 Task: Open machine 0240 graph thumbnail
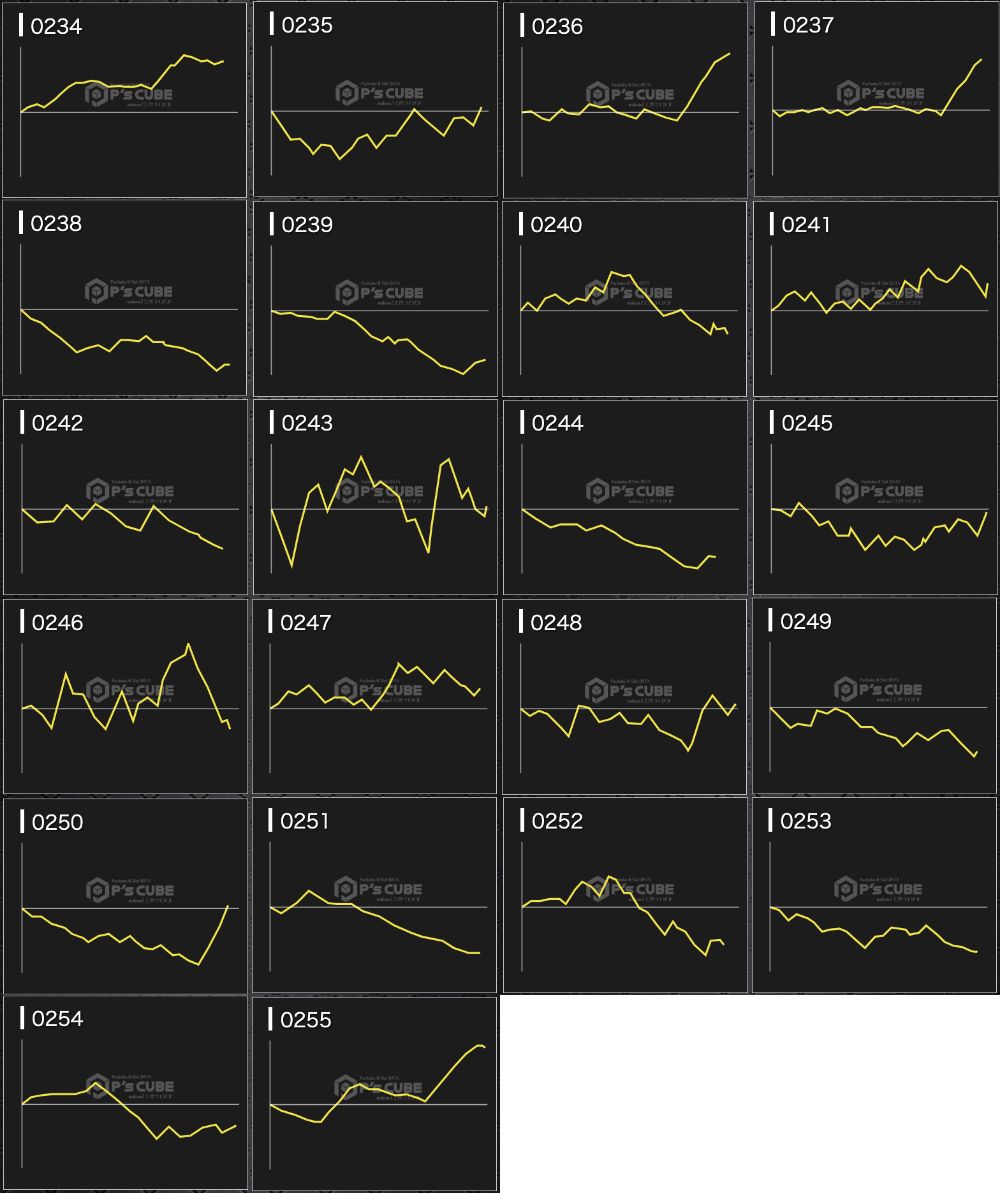[625, 299]
